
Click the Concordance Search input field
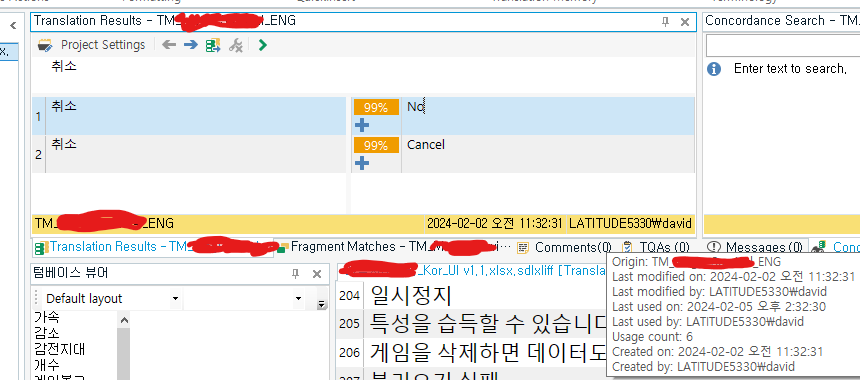pyautogui.click(x=783, y=46)
